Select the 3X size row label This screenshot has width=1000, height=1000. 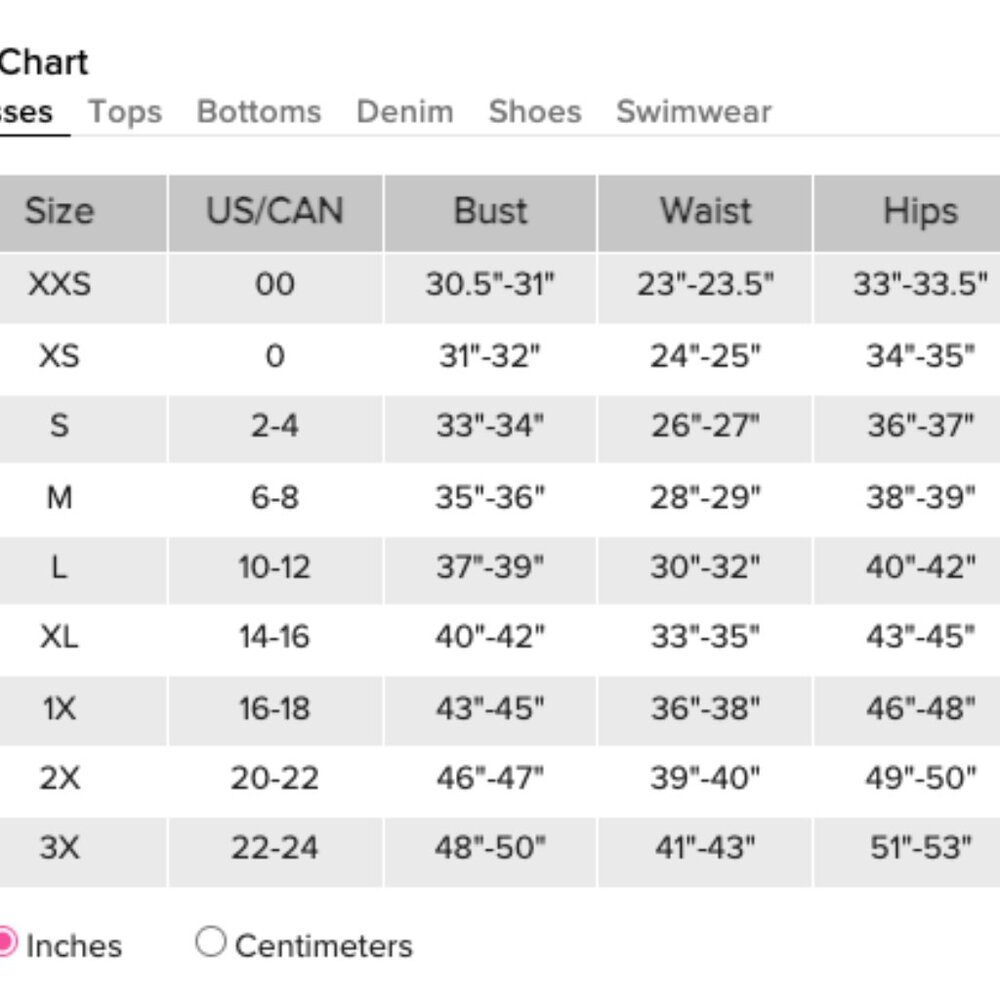click(59, 848)
